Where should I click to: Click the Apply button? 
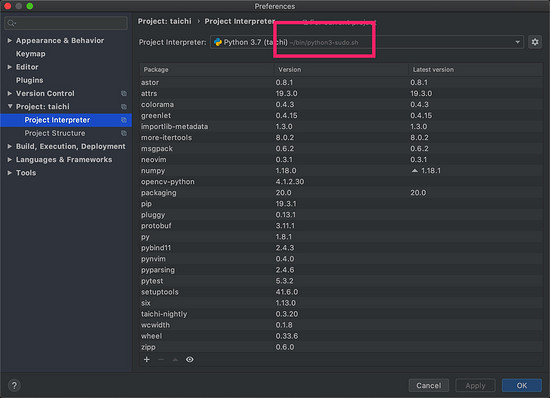pos(475,385)
